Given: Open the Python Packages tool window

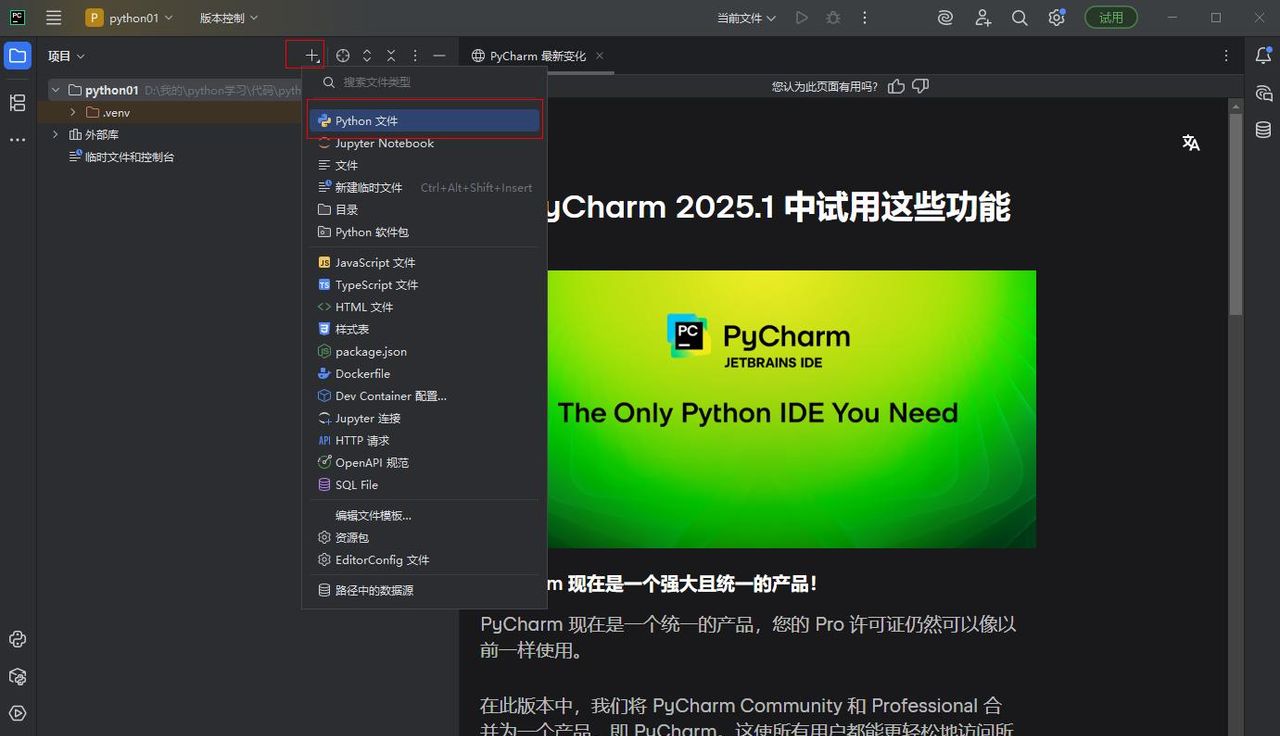Looking at the screenshot, I should click(x=16, y=676).
